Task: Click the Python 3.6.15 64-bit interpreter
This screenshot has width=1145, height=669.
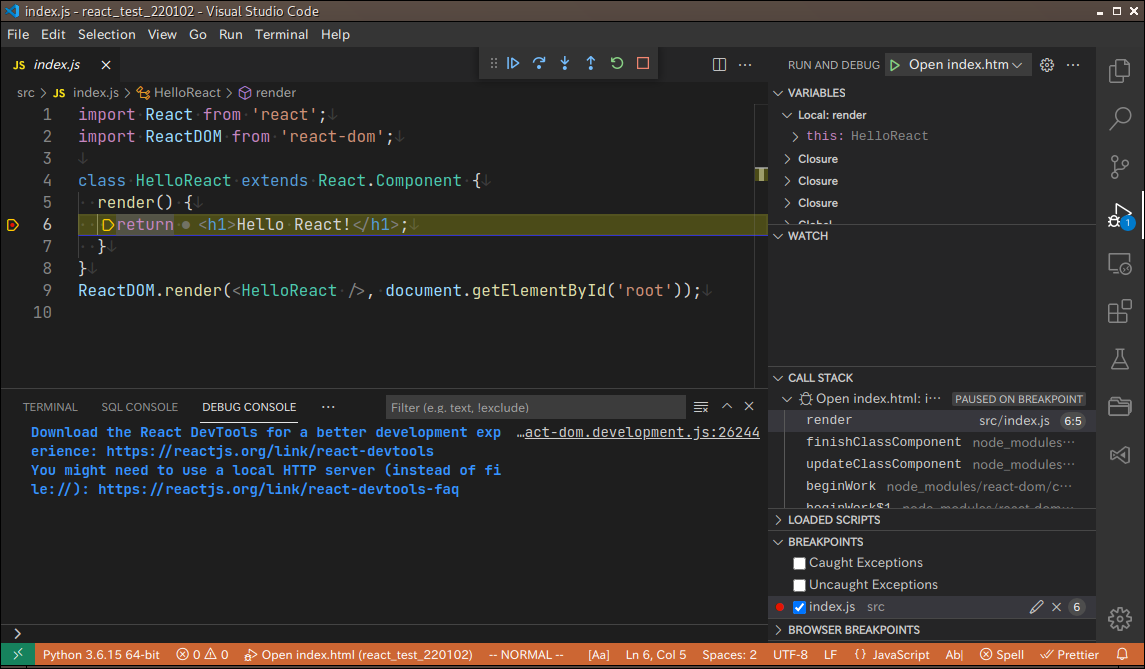Action: click(101, 654)
